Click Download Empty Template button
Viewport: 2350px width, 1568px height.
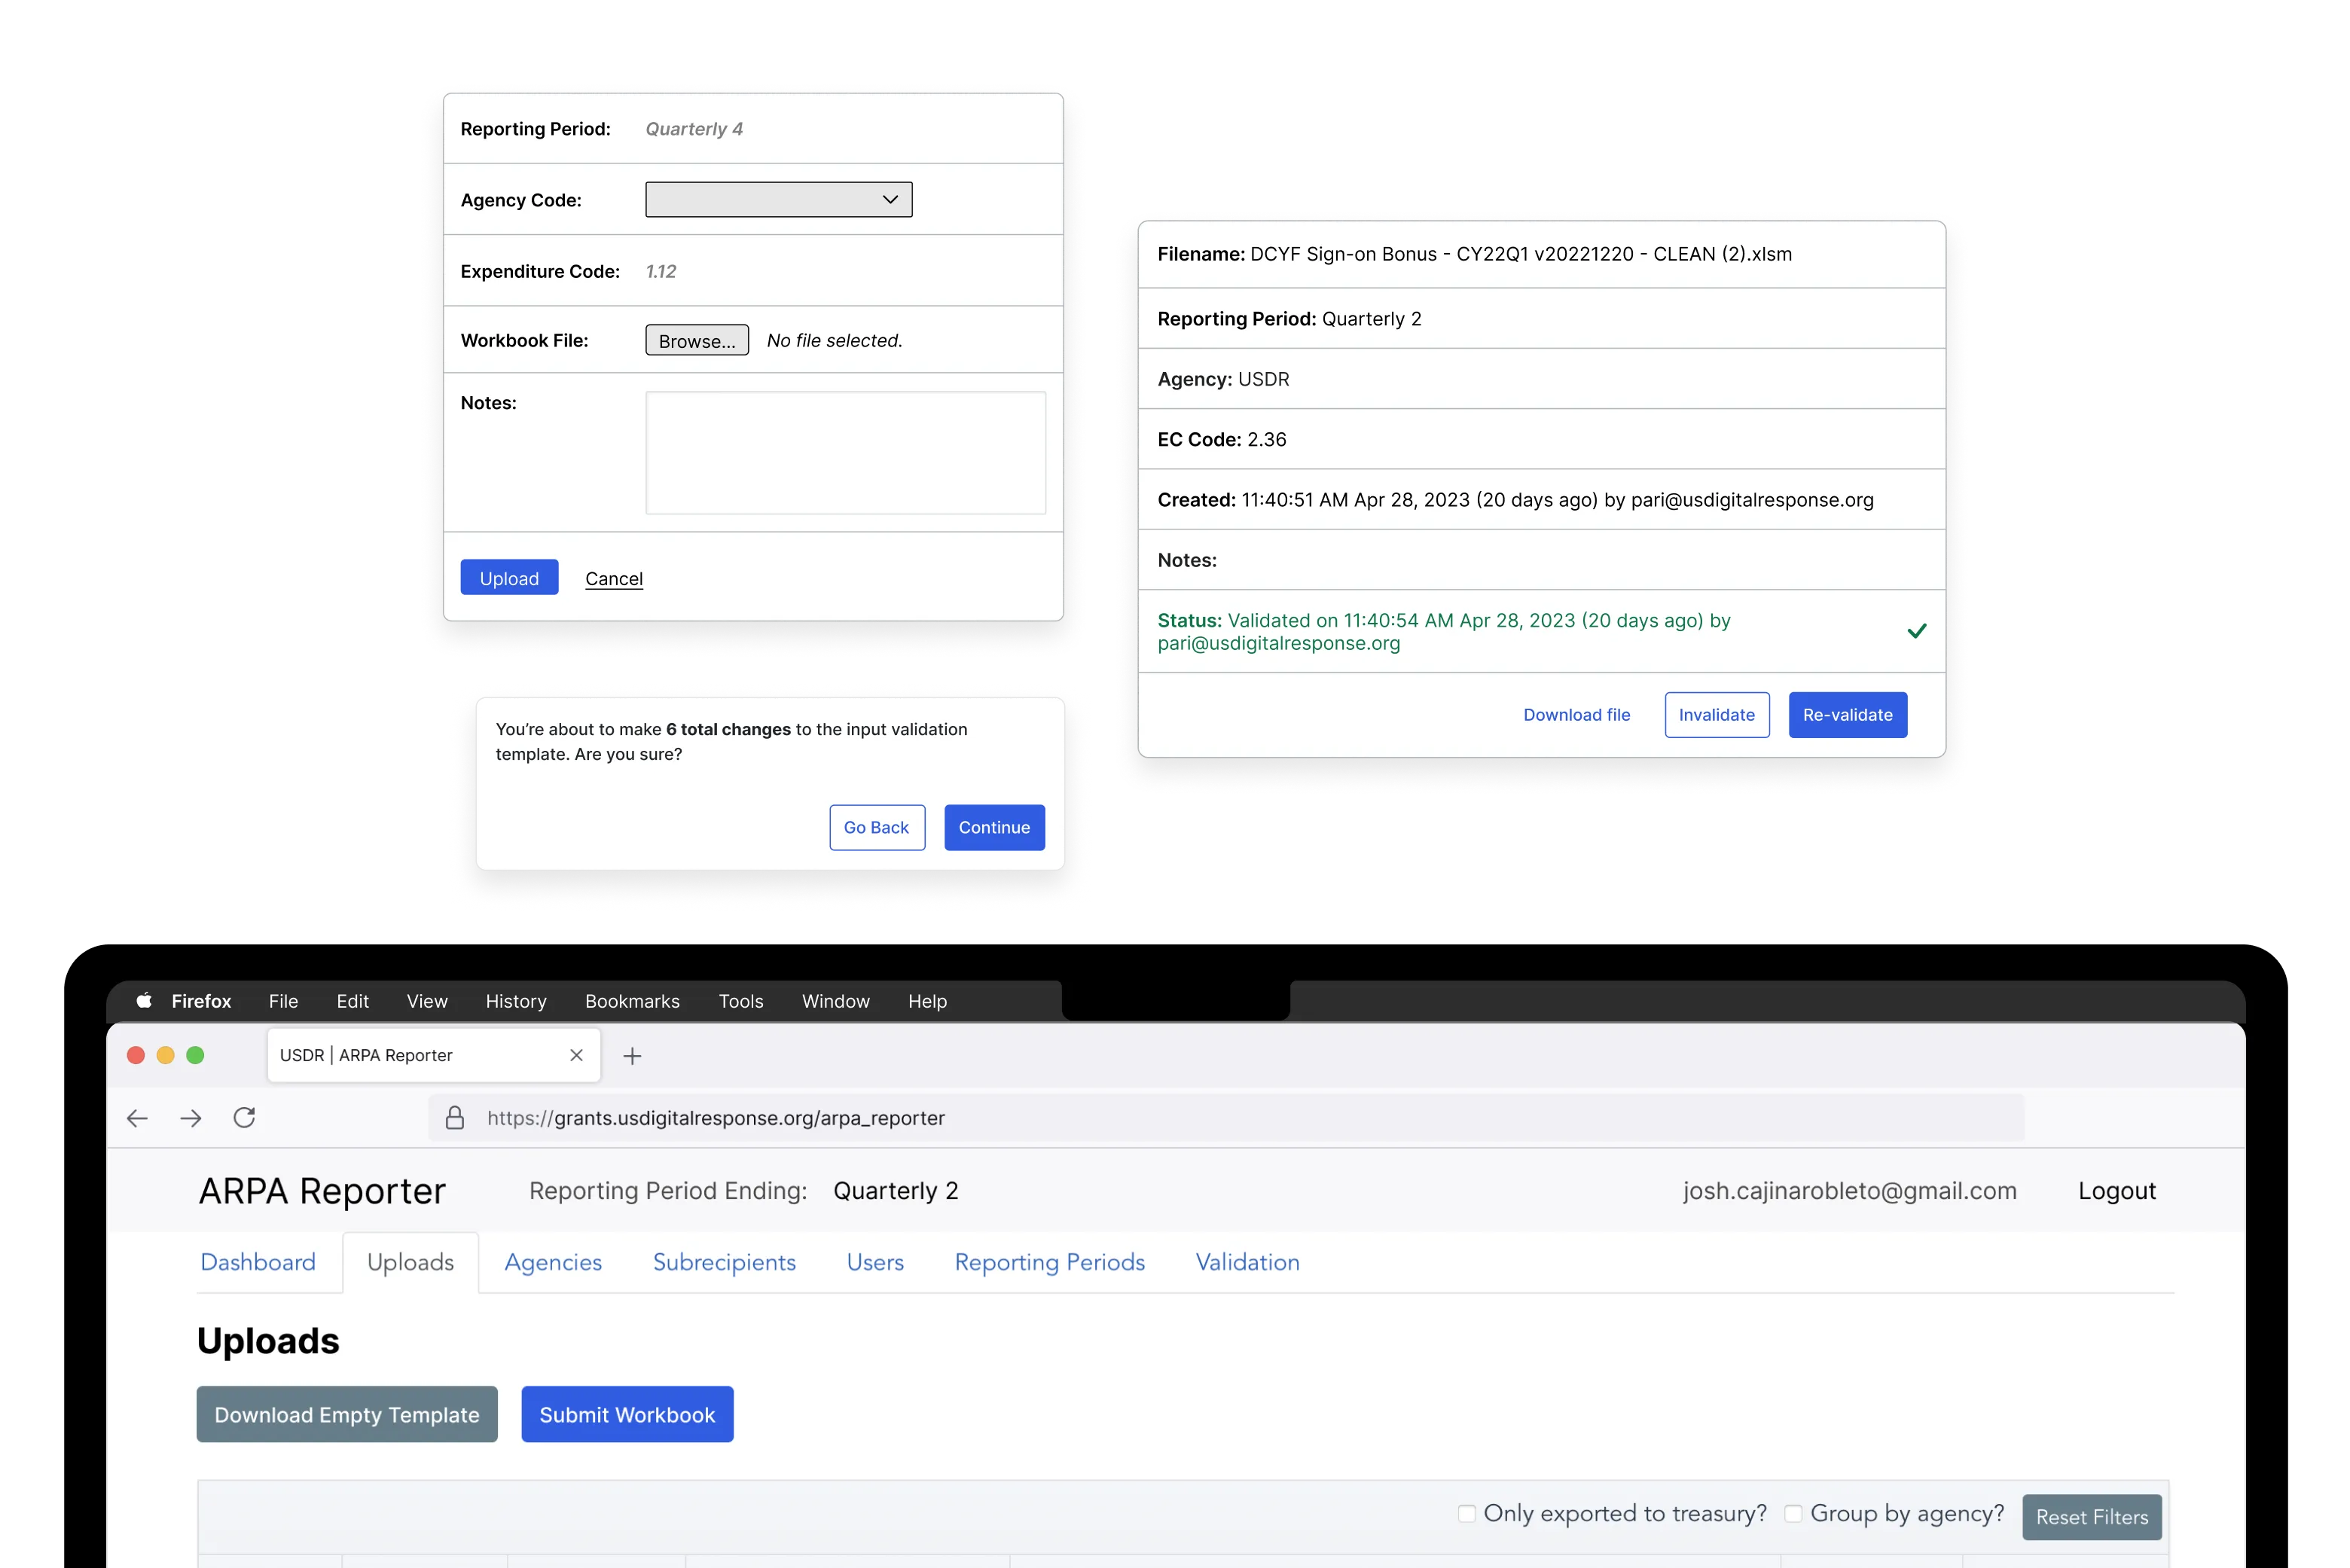347,1414
